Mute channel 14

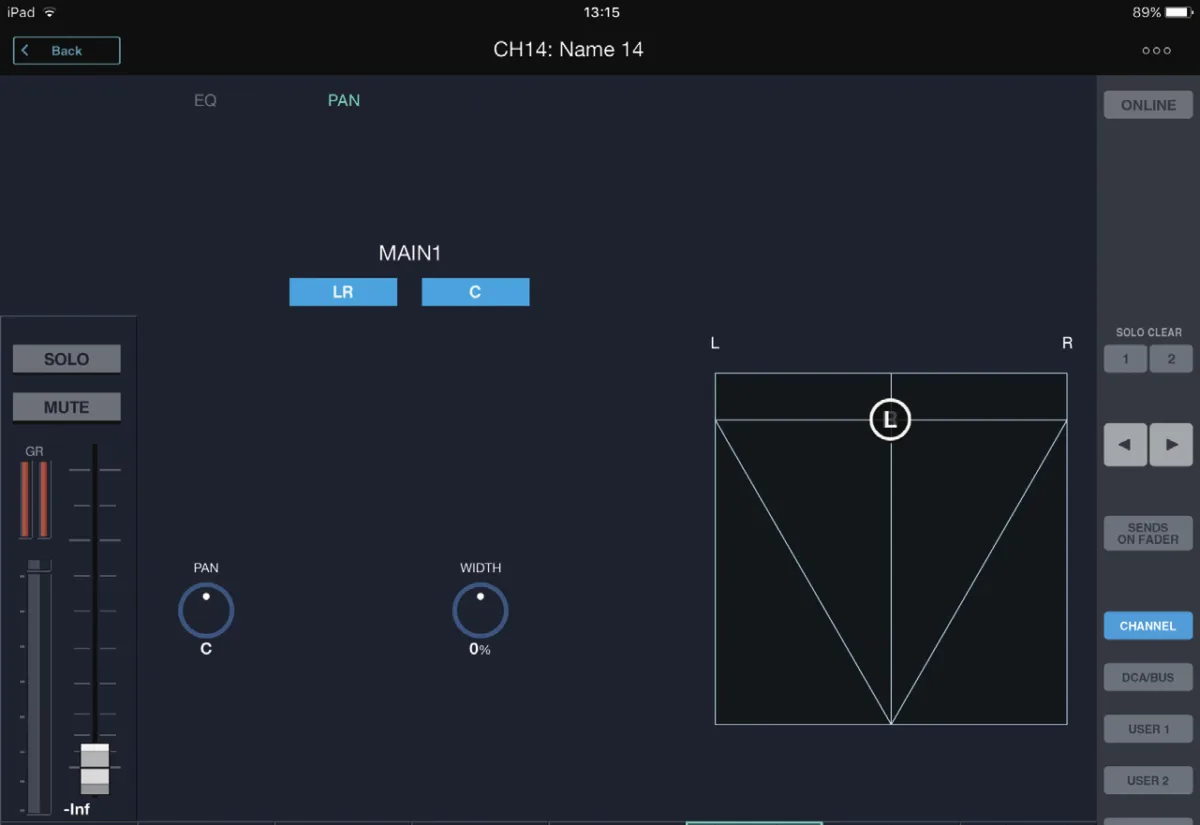click(66, 407)
